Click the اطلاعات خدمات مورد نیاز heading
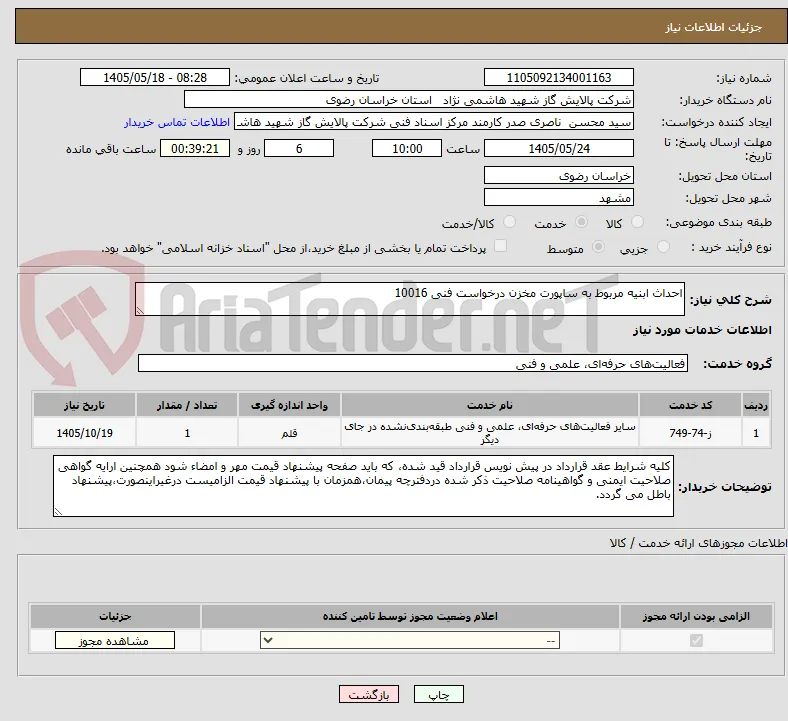This screenshot has height=721, width=788. 702,330
